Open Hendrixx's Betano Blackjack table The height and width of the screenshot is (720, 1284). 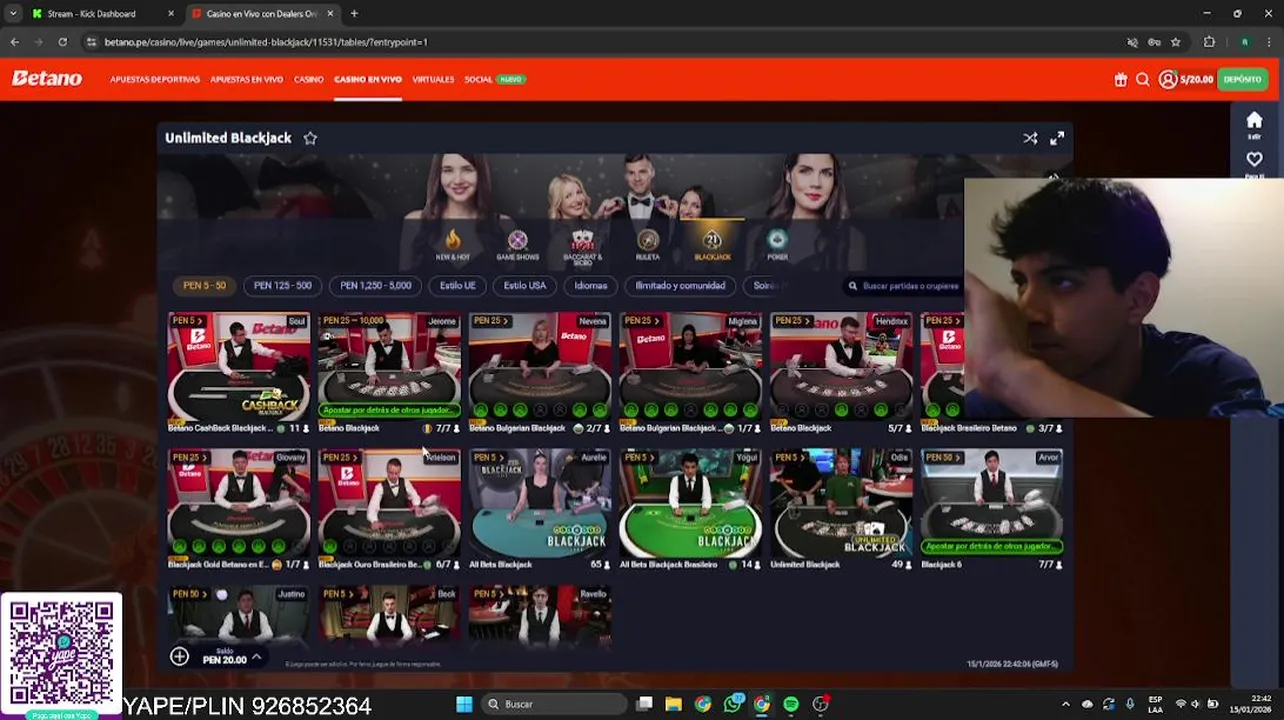pyautogui.click(x=841, y=373)
